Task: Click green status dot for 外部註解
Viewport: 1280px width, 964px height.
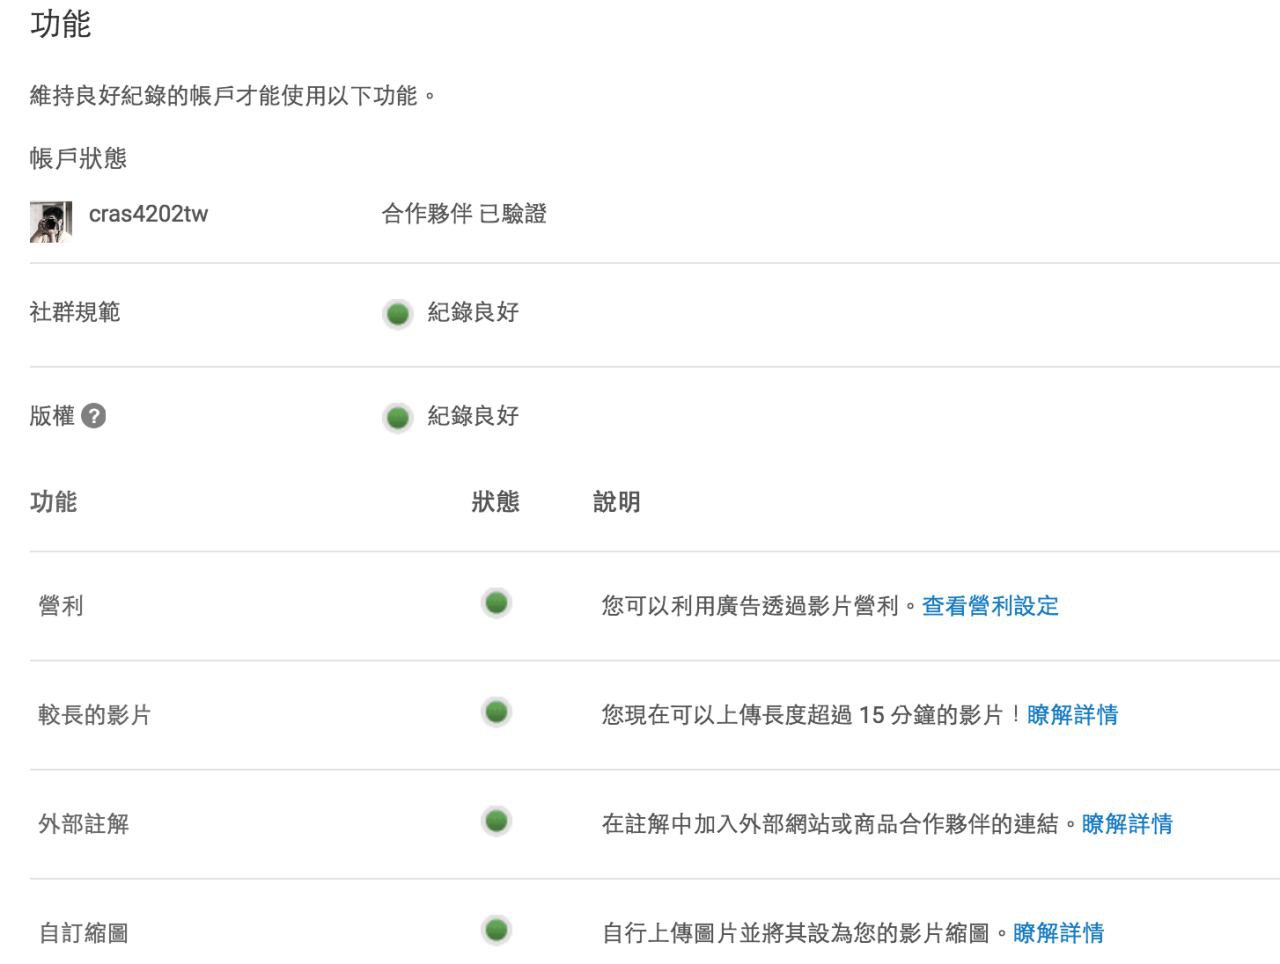Action: (x=496, y=821)
